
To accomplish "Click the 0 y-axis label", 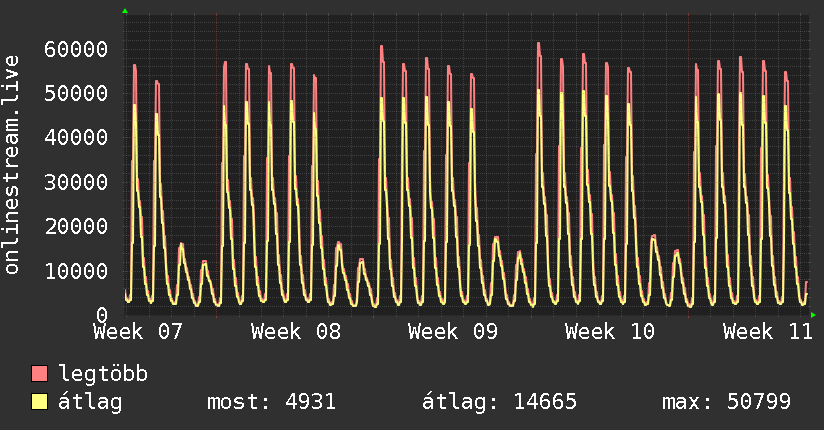I will point(102,315).
